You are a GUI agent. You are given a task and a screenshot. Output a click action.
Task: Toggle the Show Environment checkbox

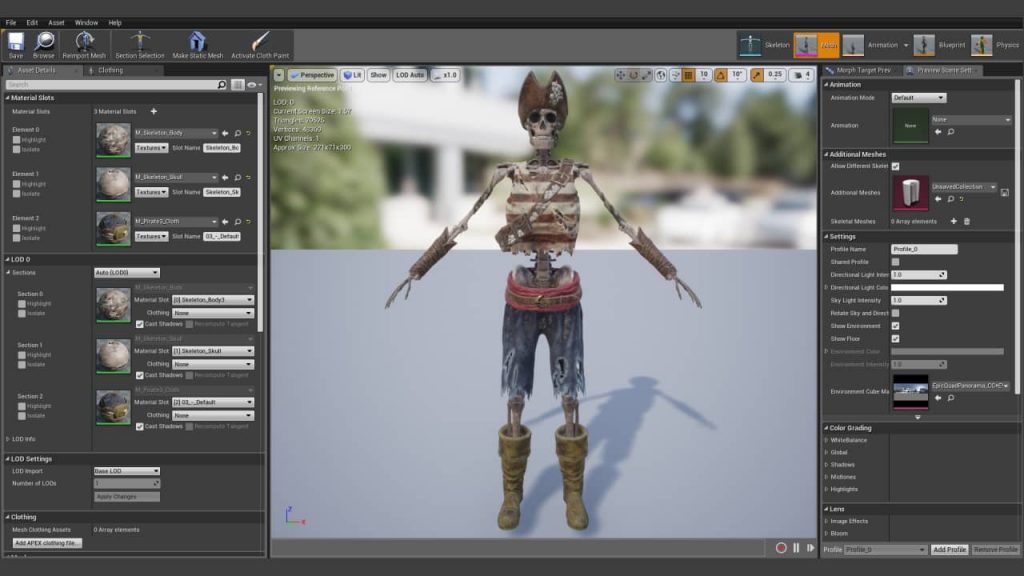pyautogui.click(x=895, y=326)
